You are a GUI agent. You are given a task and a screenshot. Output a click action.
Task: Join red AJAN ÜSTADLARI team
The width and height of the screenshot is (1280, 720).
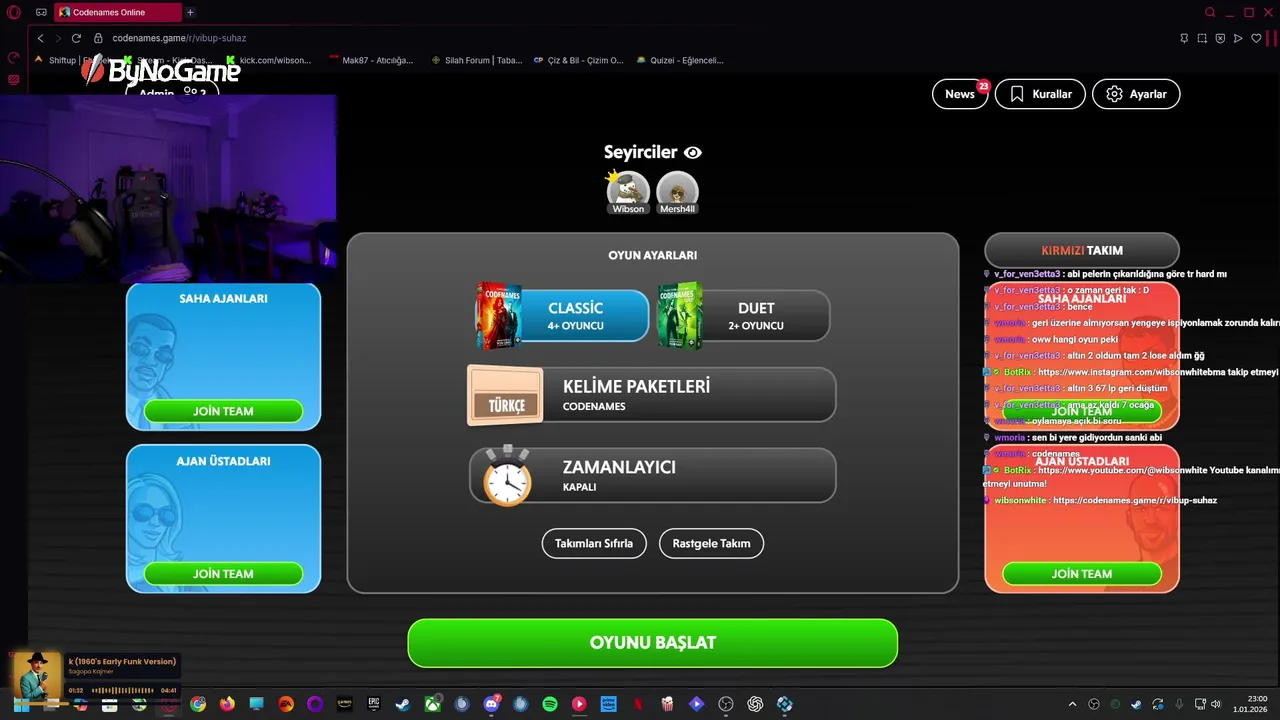click(x=1082, y=574)
